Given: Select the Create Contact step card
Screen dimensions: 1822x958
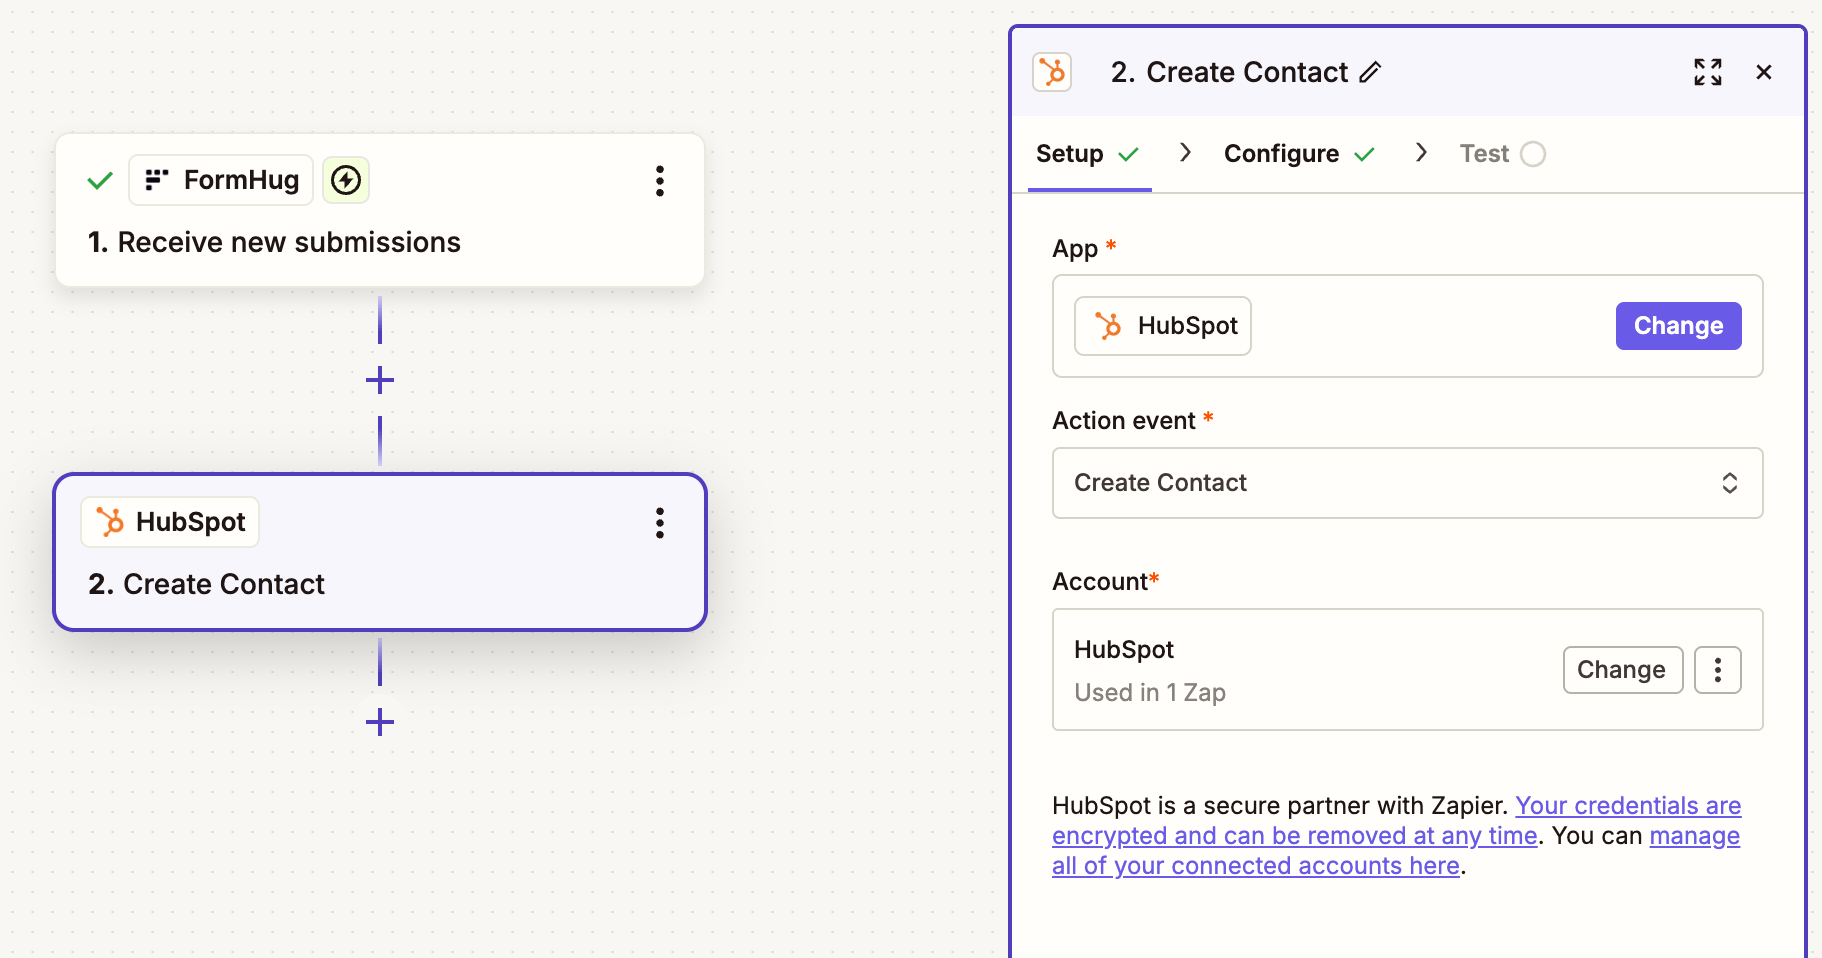Looking at the screenshot, I should coord(380,552).
